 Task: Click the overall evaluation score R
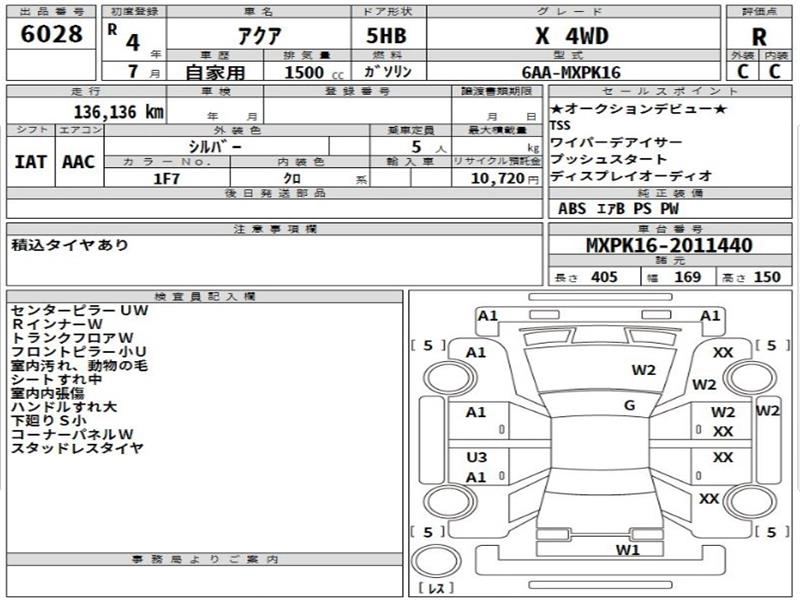click(x=759, y=37)
